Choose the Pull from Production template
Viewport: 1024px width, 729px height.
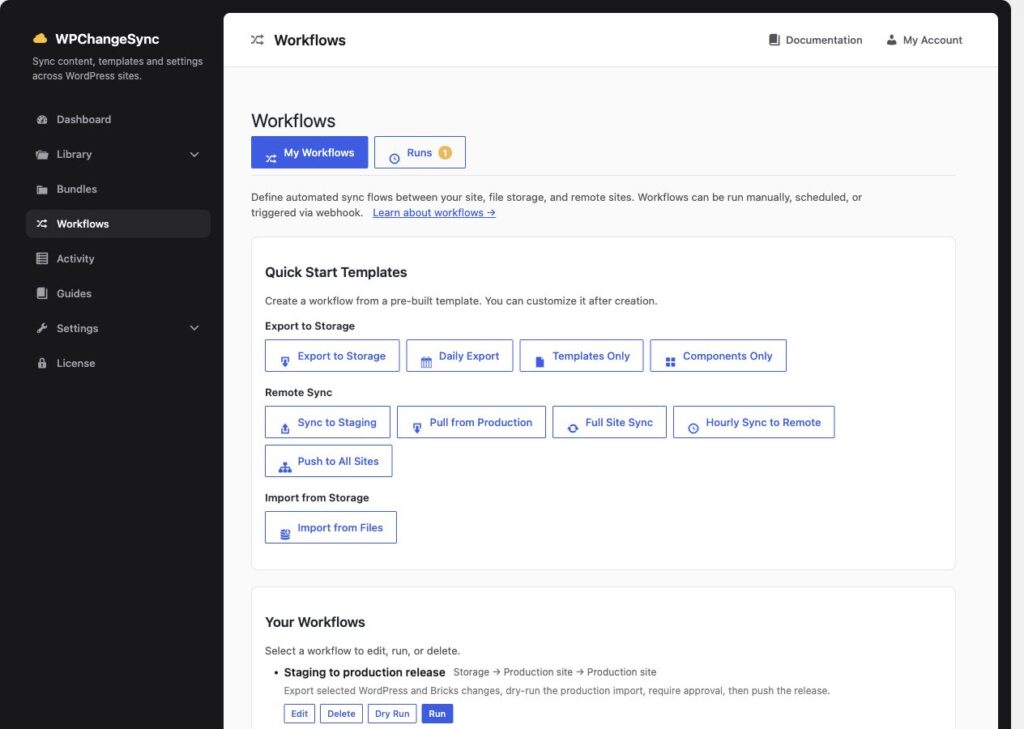tap(472, 422)
